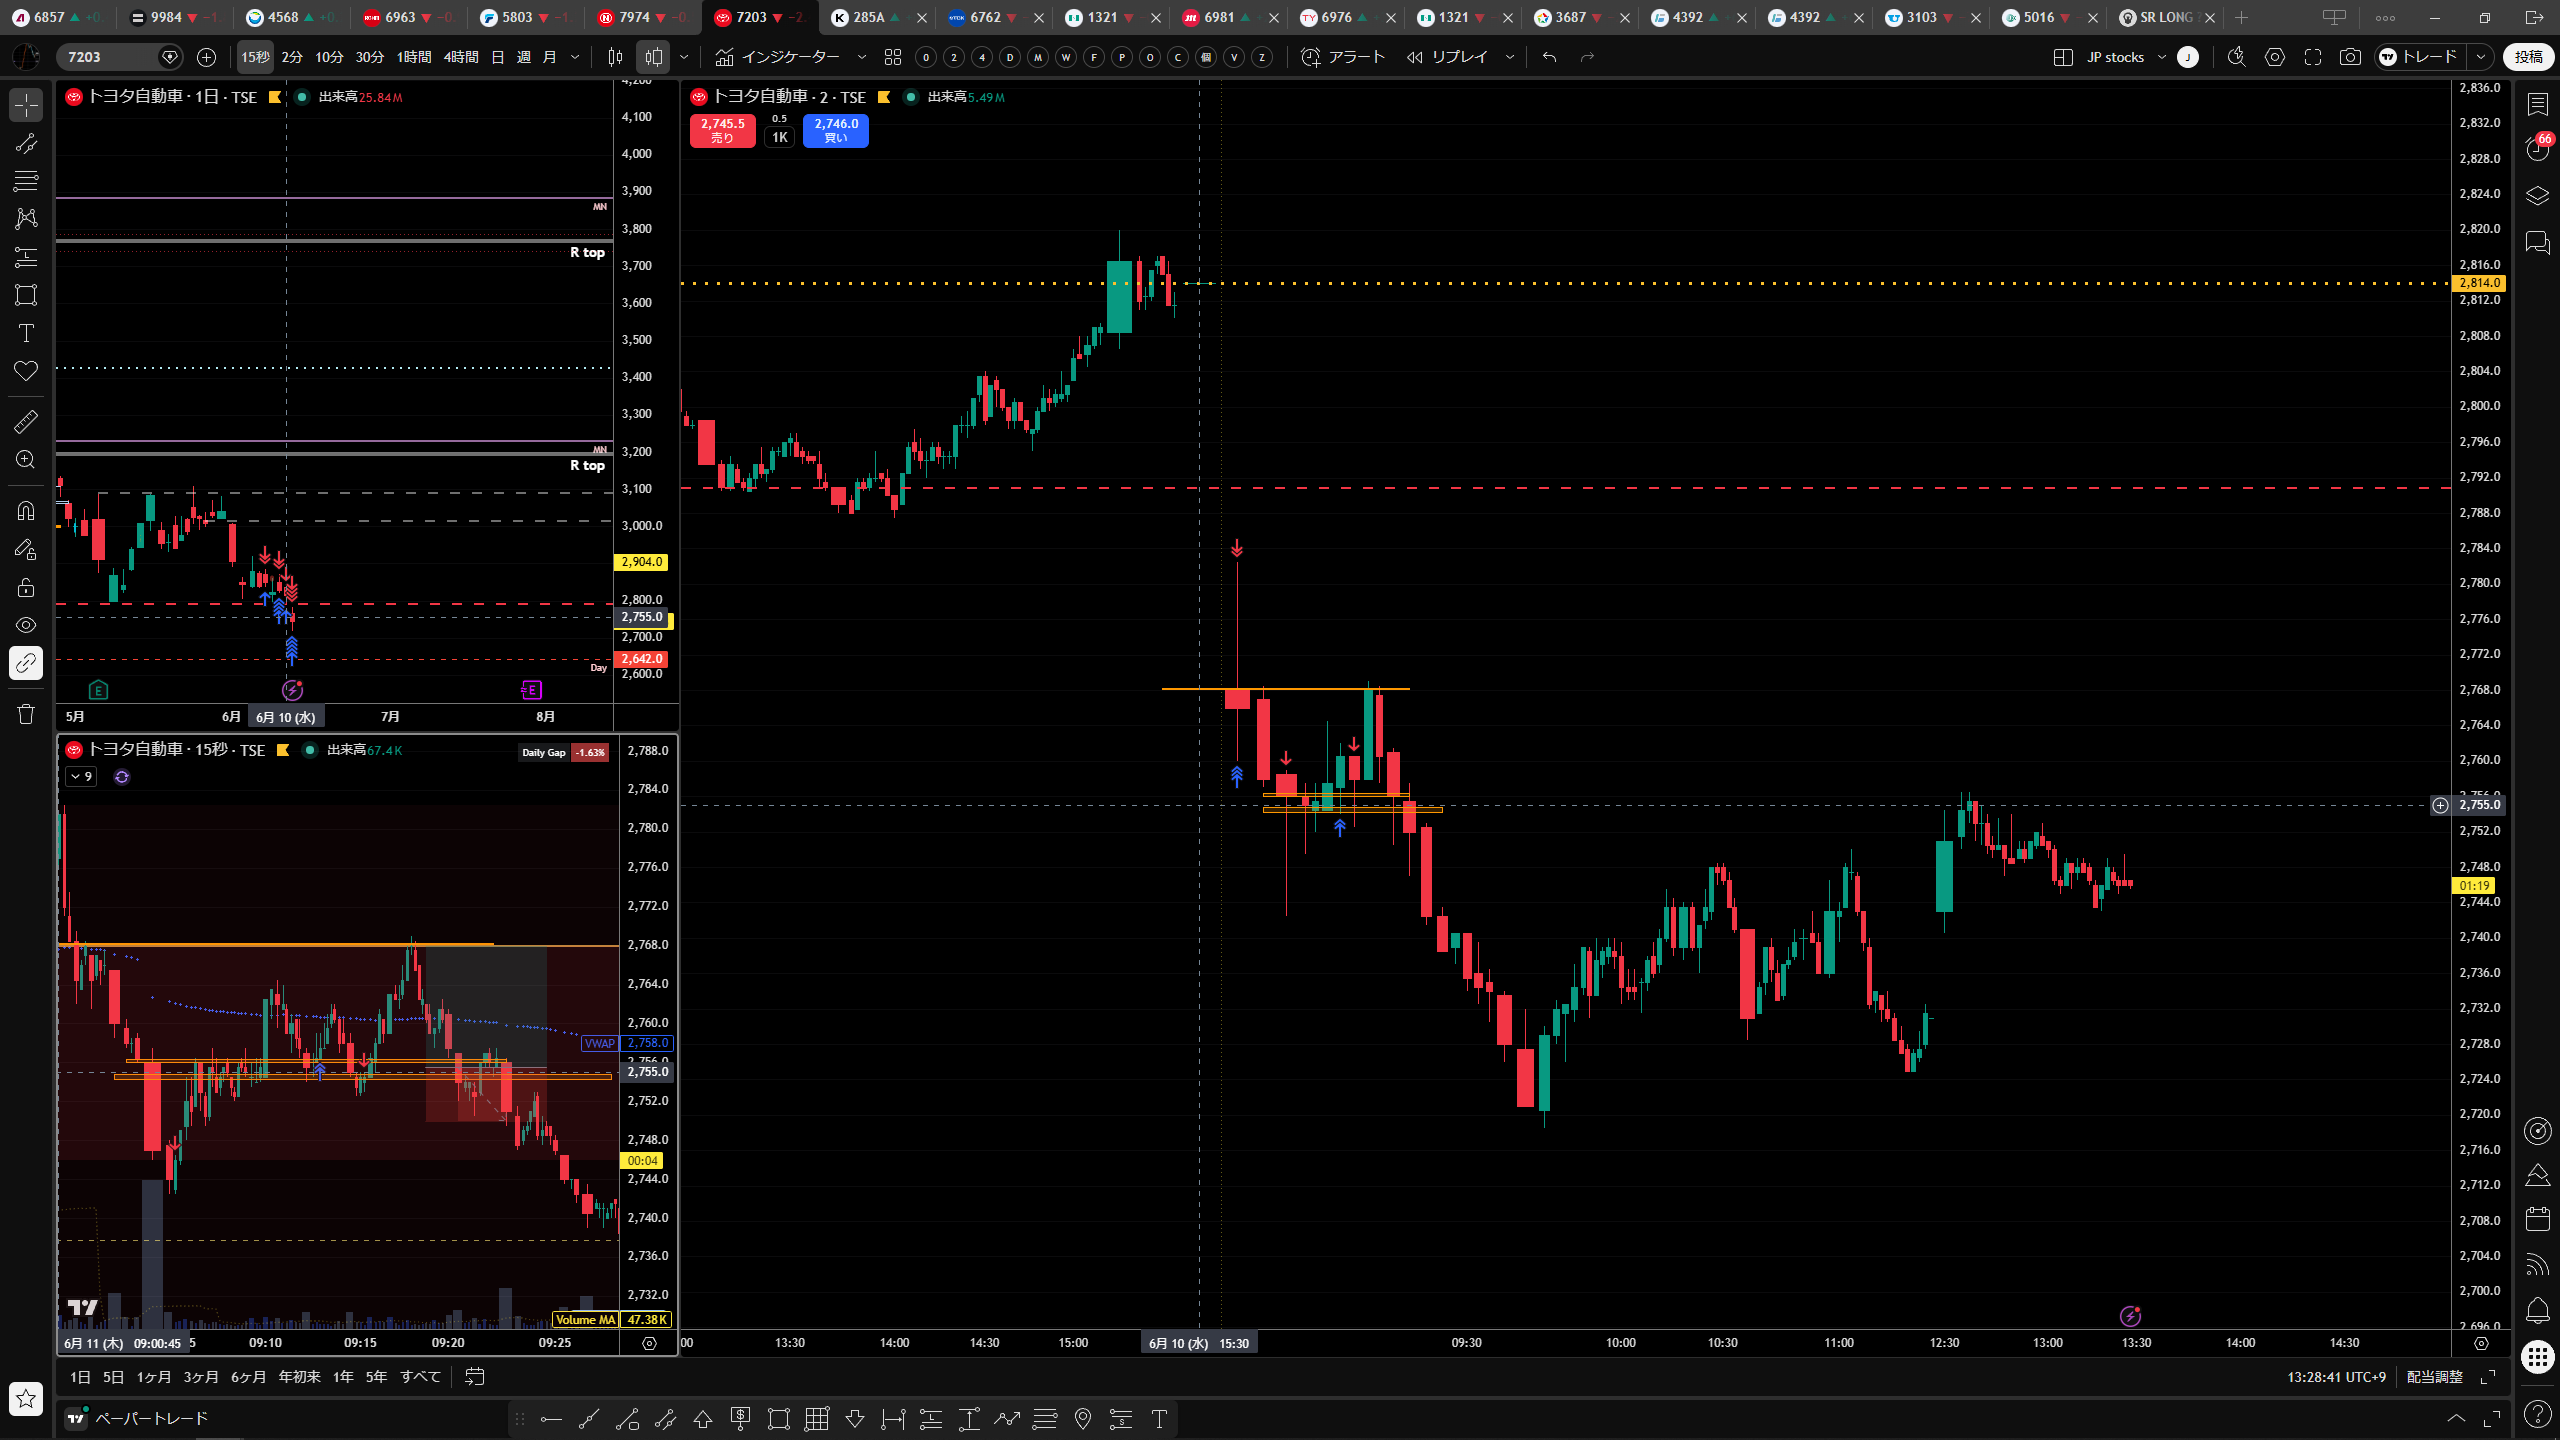Click the quick search lightning magnifier icon
This screenshot has width=2560, height=1440.
(2237, 57)
